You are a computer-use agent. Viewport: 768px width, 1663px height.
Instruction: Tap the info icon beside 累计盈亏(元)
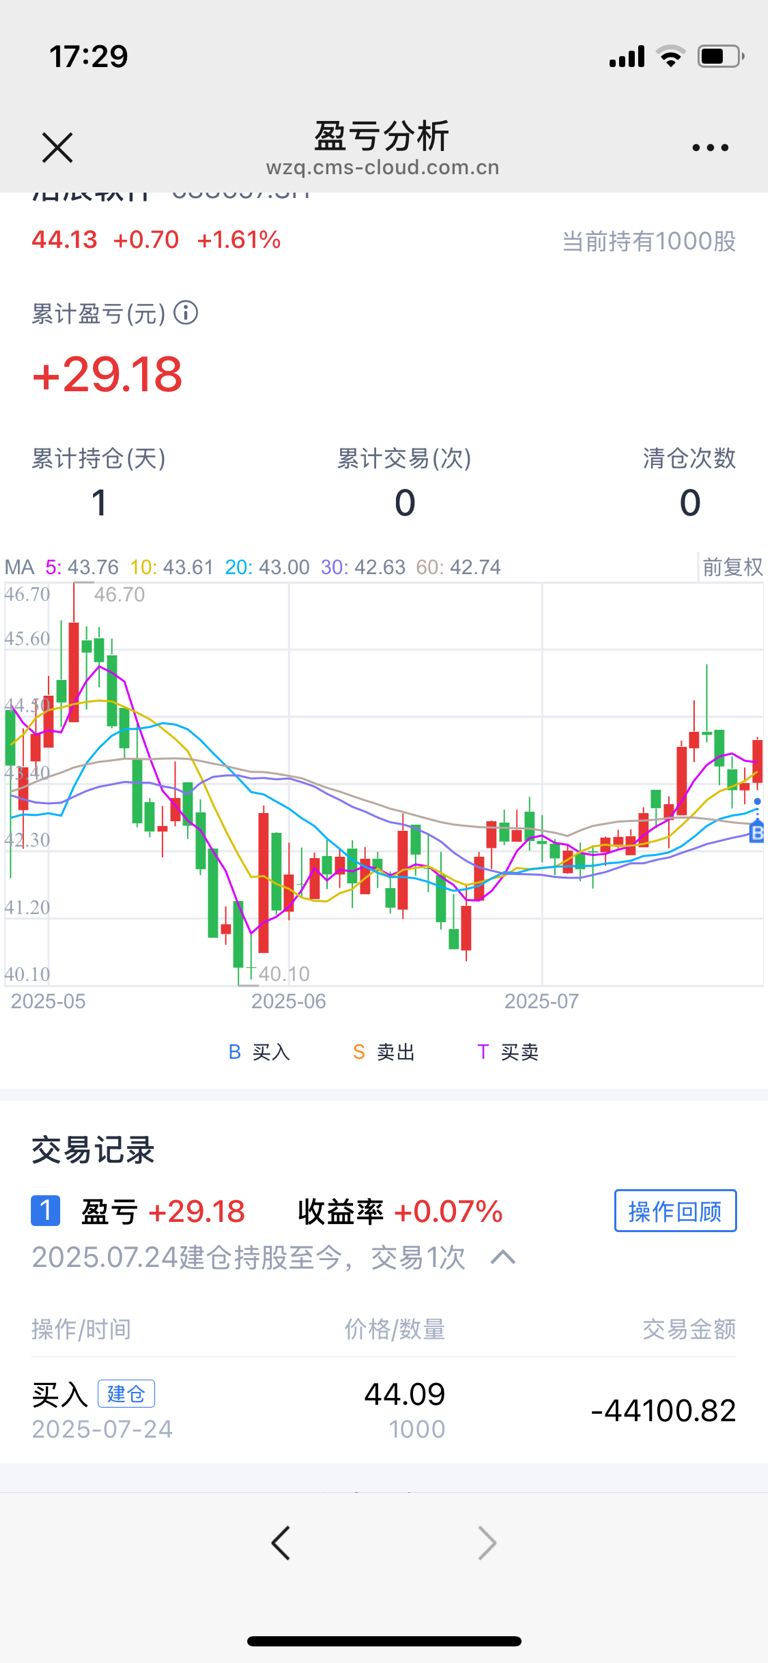(x=186, y=313)
